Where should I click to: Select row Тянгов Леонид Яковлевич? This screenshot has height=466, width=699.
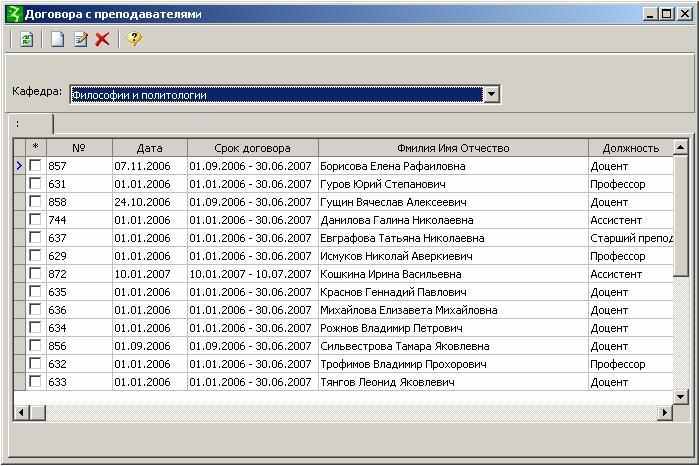(343, 382)
